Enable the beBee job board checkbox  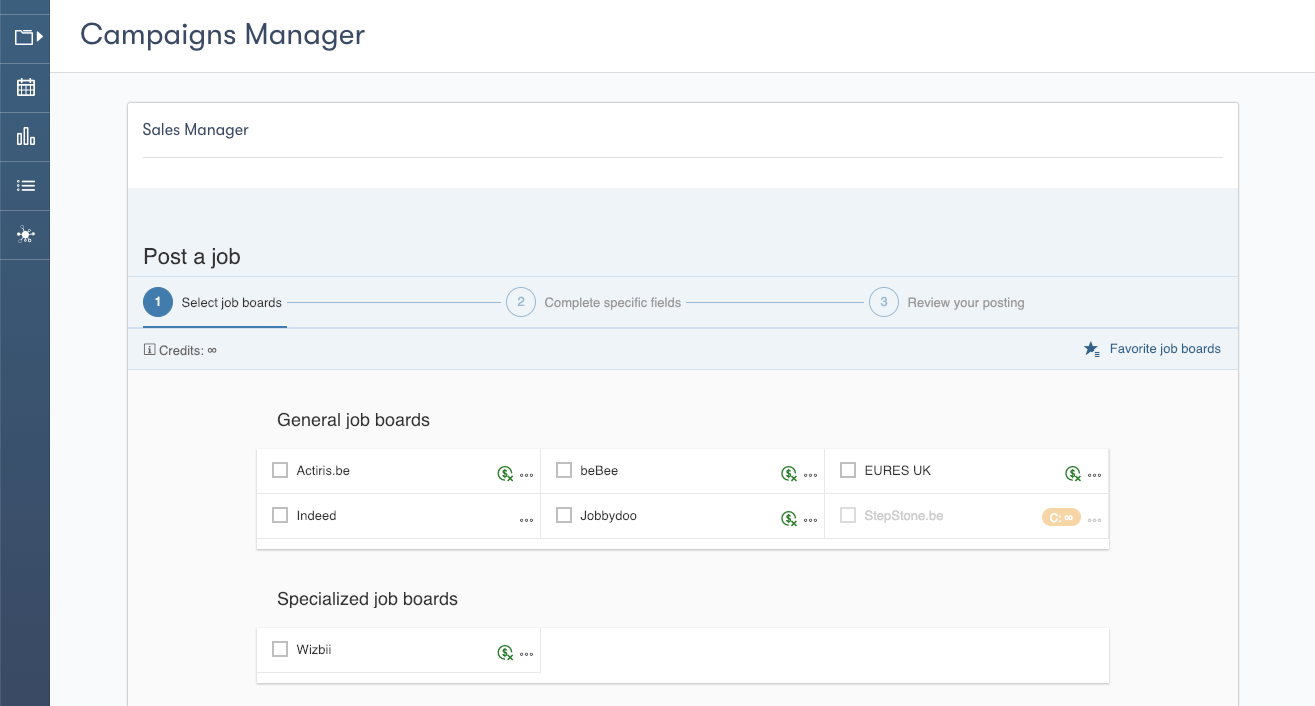[x=564, y=470]
